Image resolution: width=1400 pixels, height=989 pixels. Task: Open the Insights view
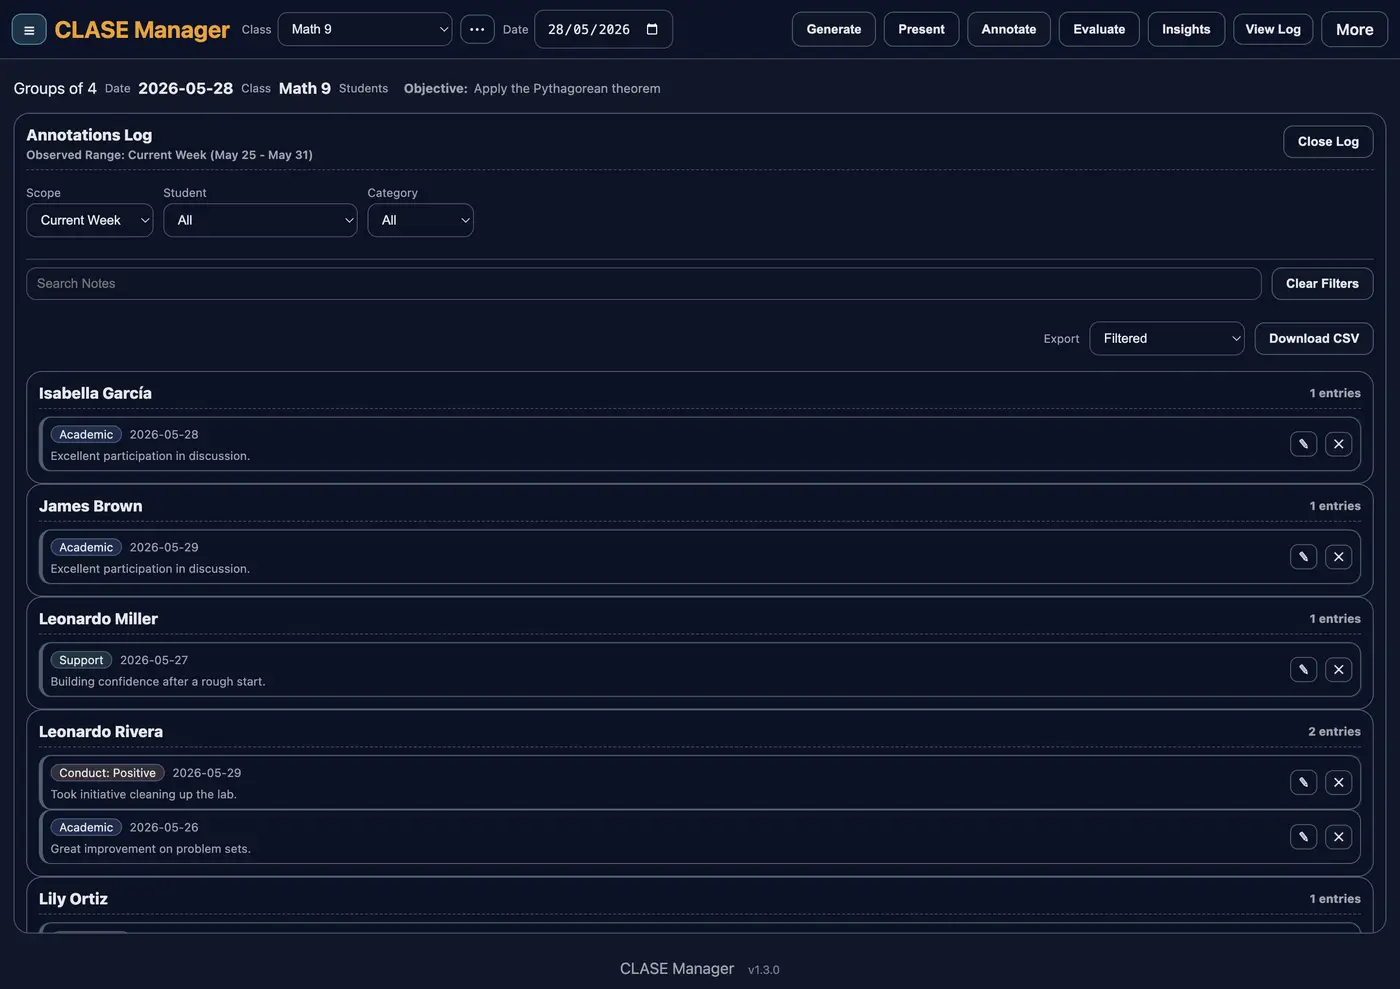pos(1186,29)
